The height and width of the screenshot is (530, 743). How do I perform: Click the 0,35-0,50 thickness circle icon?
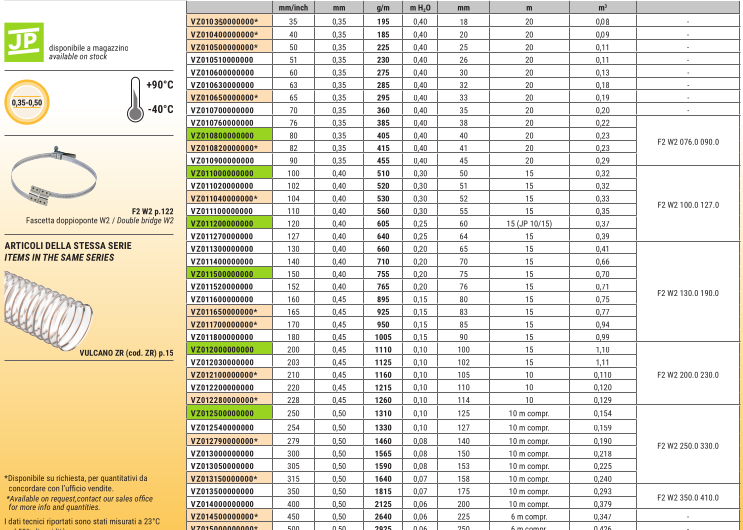click(27, 103)
